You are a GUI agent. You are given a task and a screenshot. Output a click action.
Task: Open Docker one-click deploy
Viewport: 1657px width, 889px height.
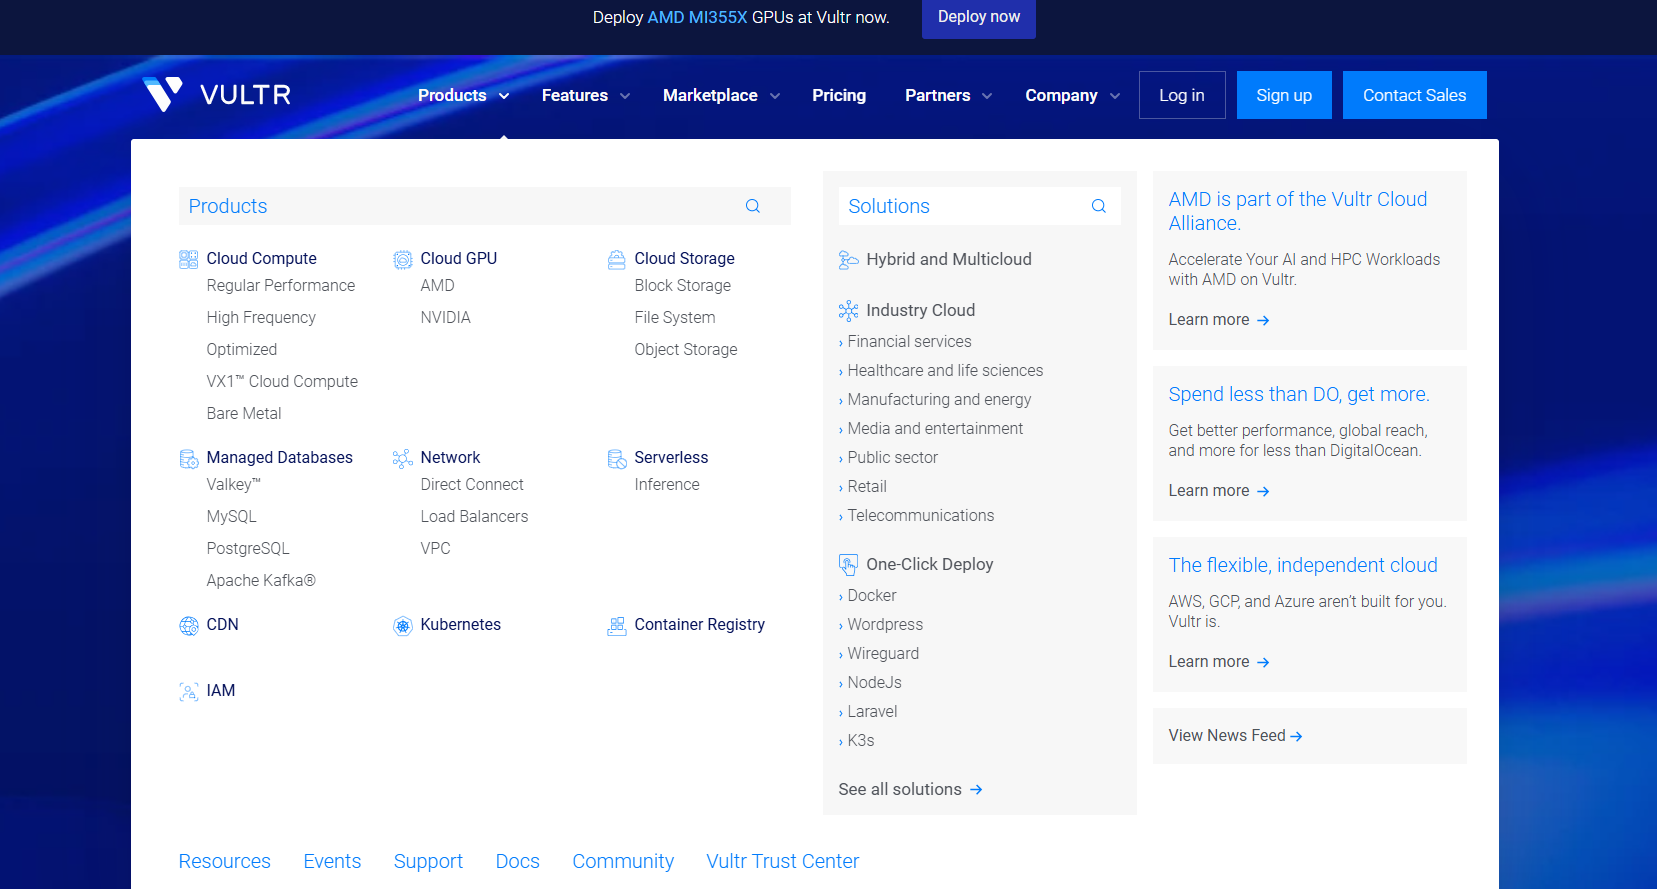coord(872,595)
